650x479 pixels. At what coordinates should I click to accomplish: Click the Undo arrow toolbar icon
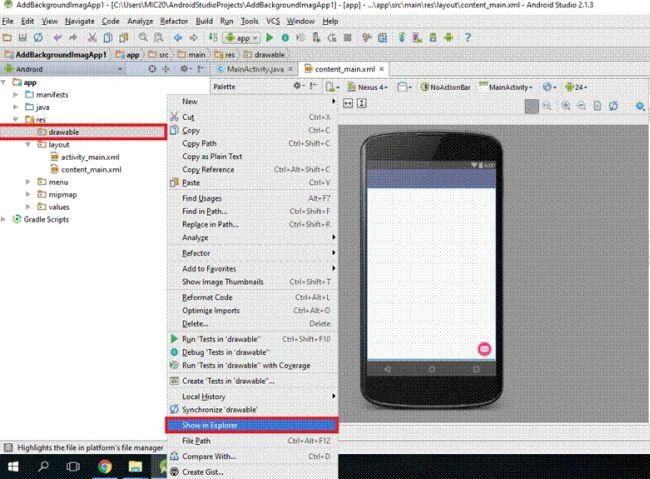point(57,38)
